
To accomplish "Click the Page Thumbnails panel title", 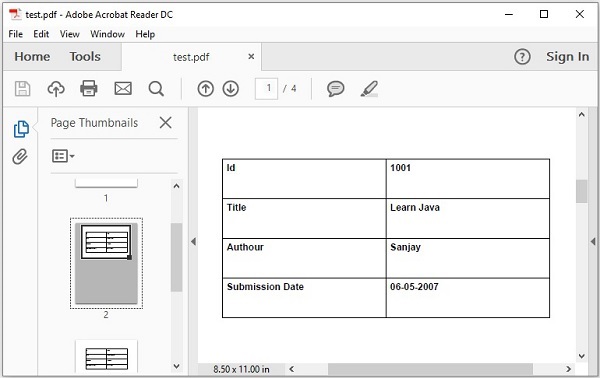I will tap(94, 123).
